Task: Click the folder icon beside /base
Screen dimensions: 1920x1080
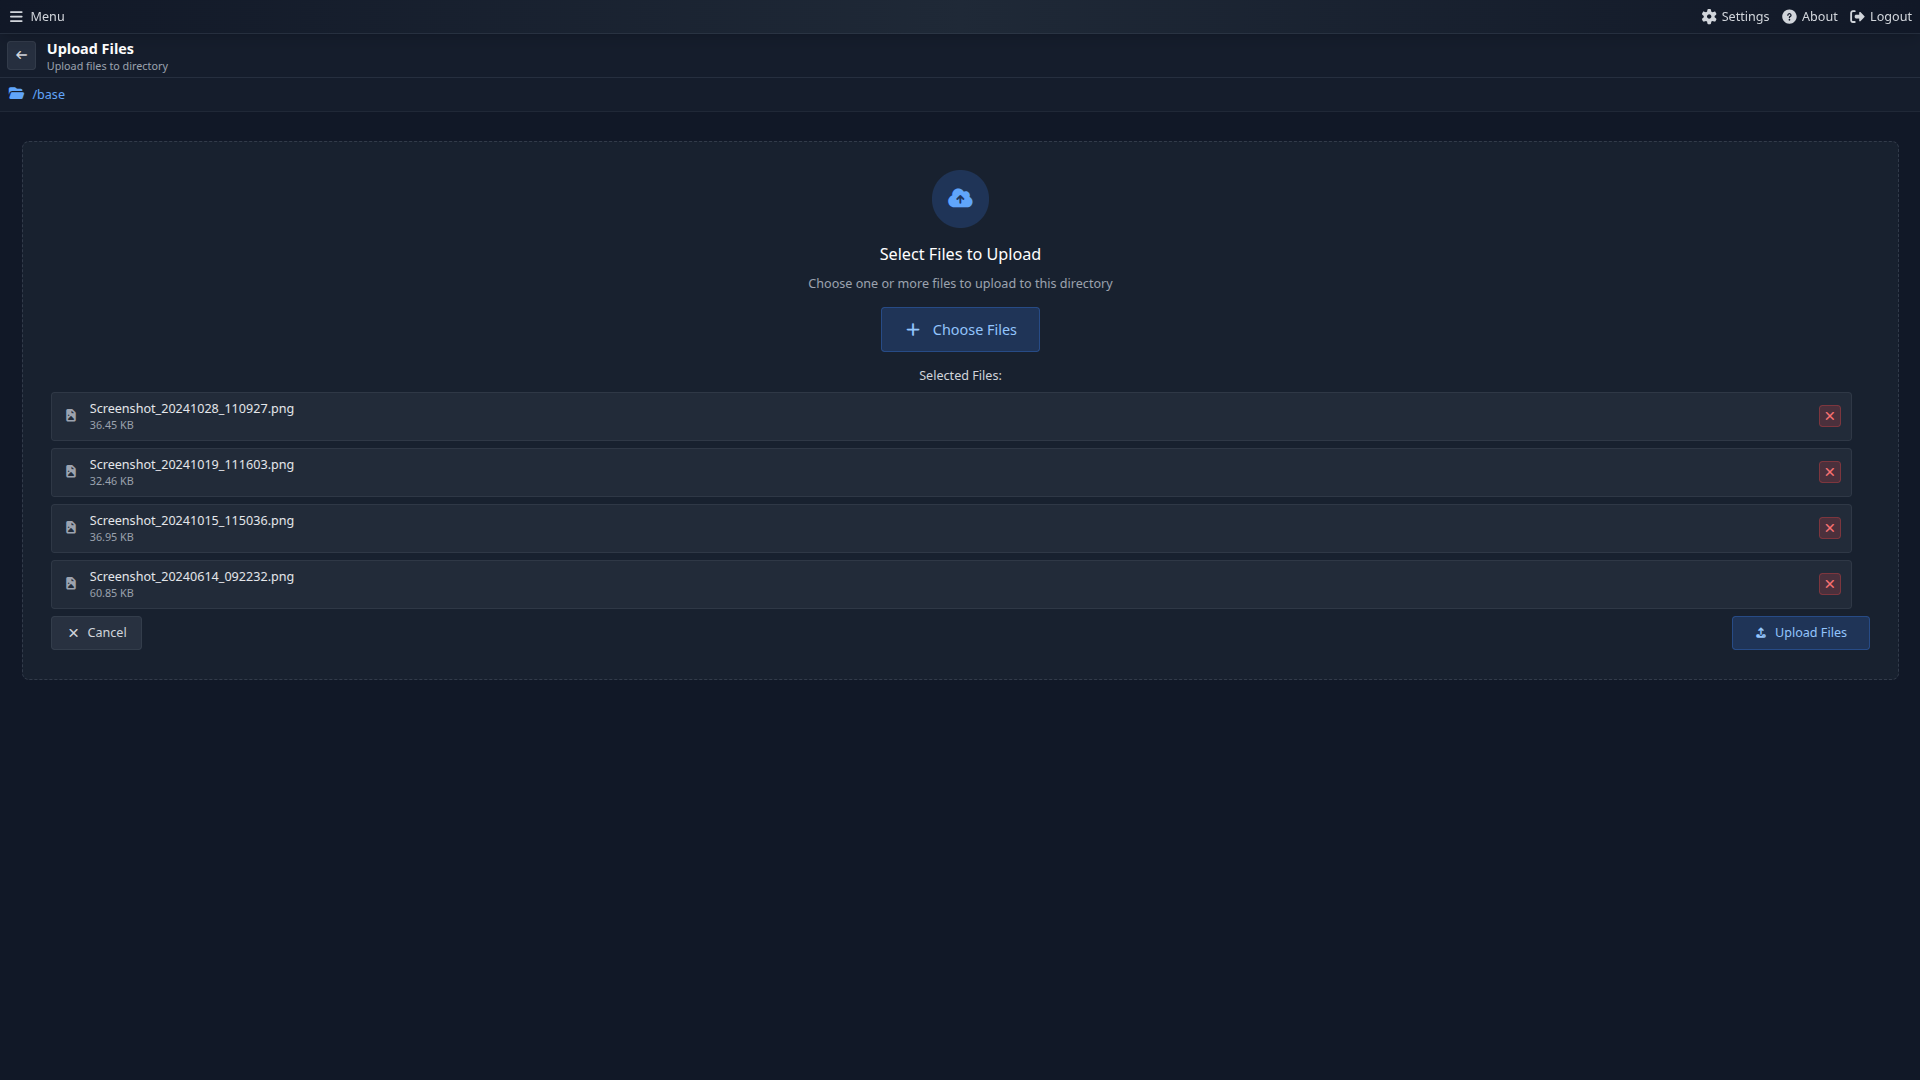Action: [16, 94]
